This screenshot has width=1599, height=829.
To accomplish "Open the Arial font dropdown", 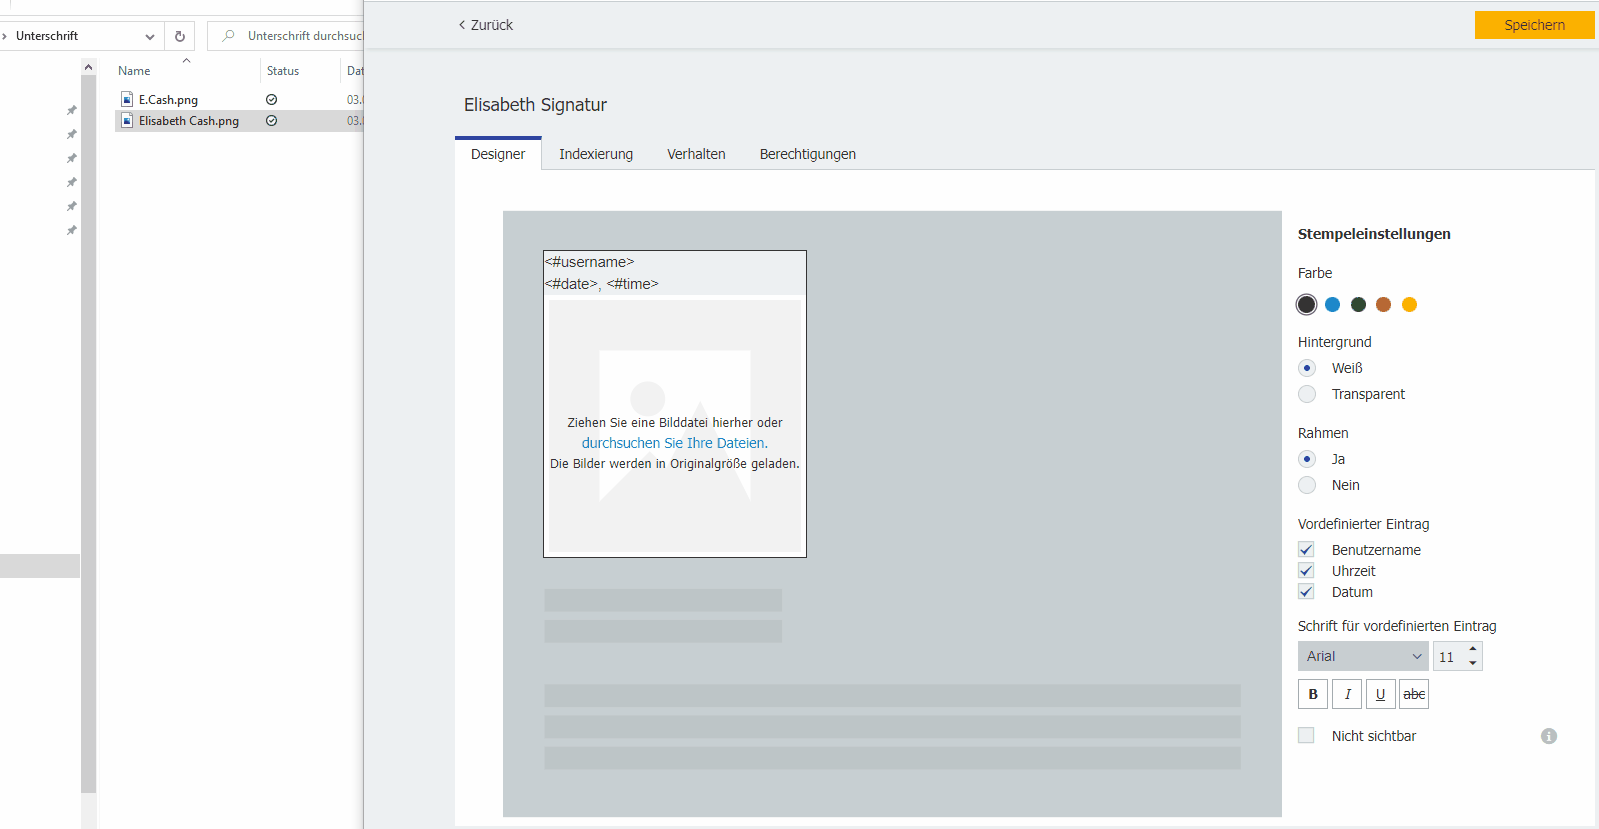I will point(1363,656).
